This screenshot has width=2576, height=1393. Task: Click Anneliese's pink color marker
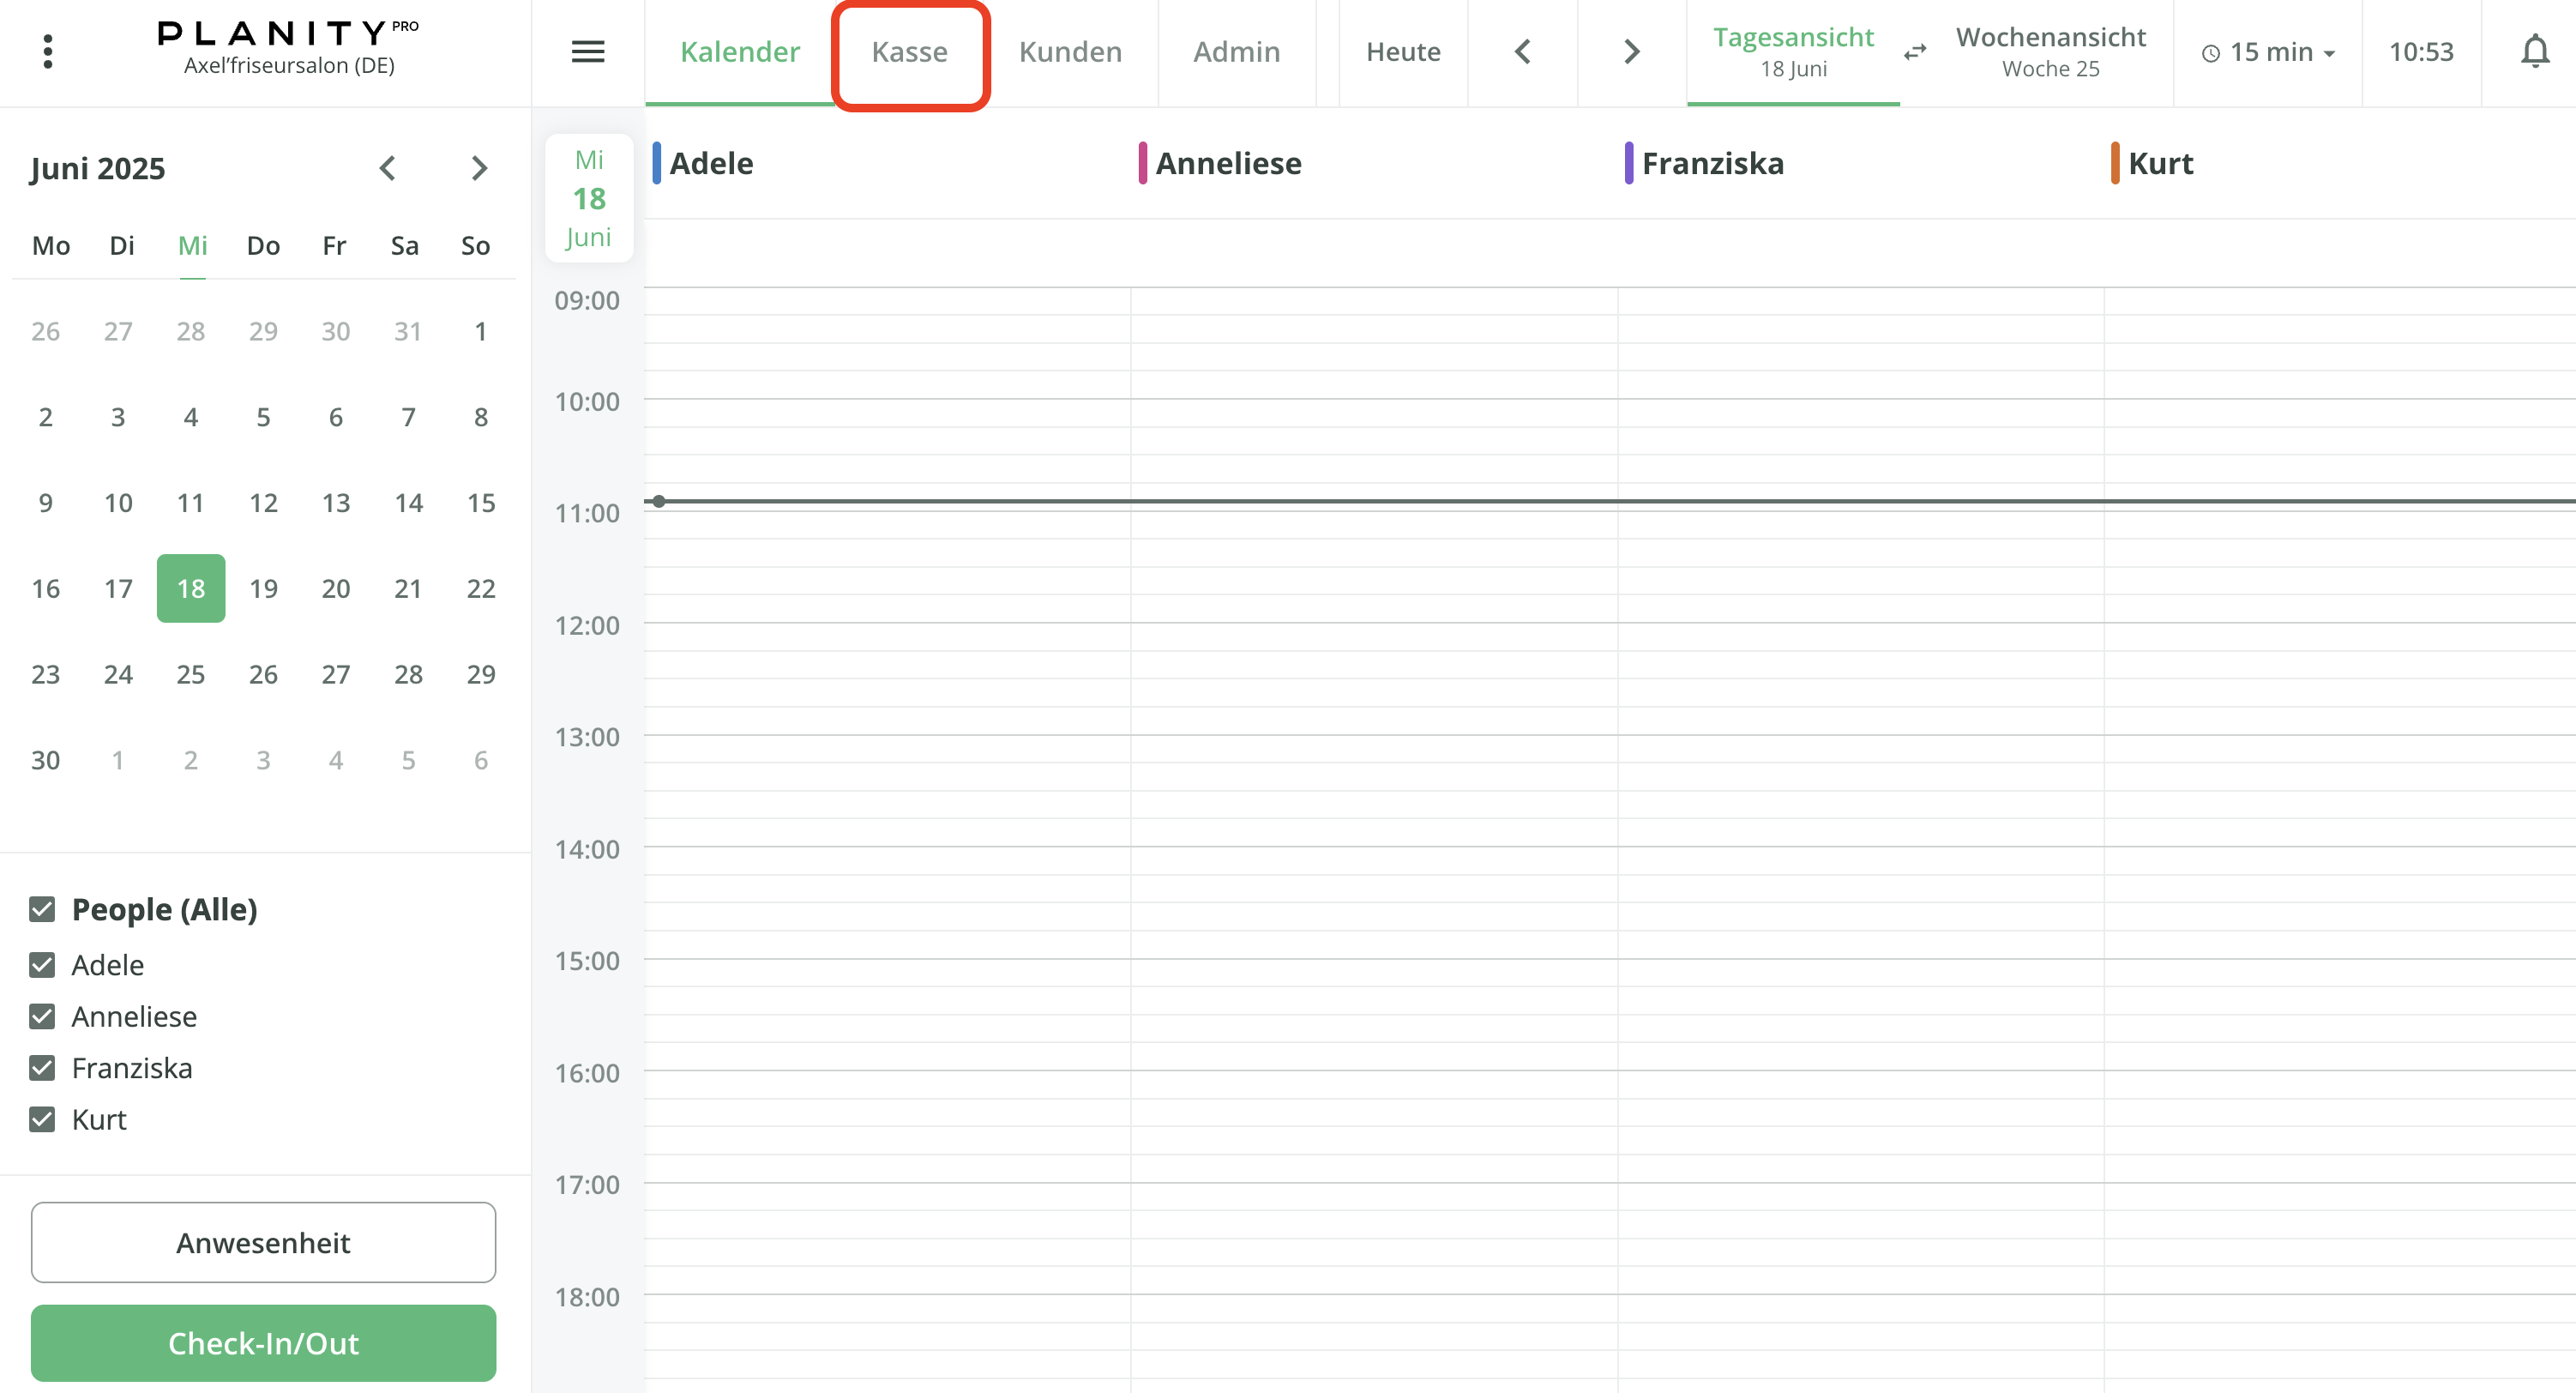pos(1142,162)
